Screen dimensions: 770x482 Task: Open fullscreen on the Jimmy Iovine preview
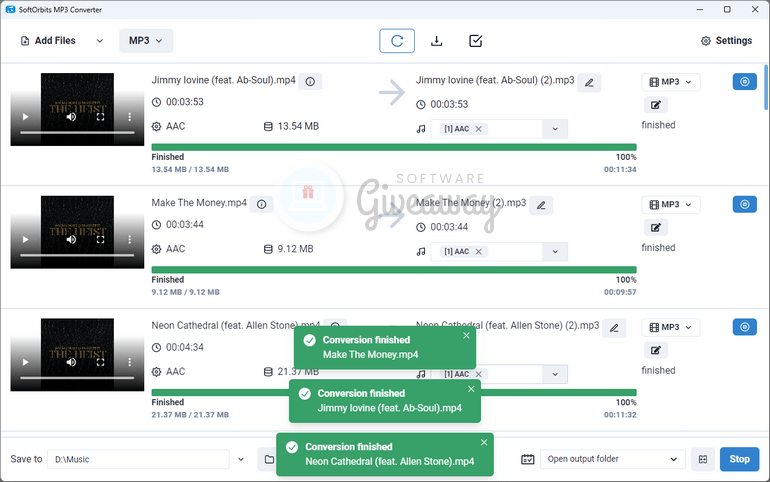click(x=100, y=117)
